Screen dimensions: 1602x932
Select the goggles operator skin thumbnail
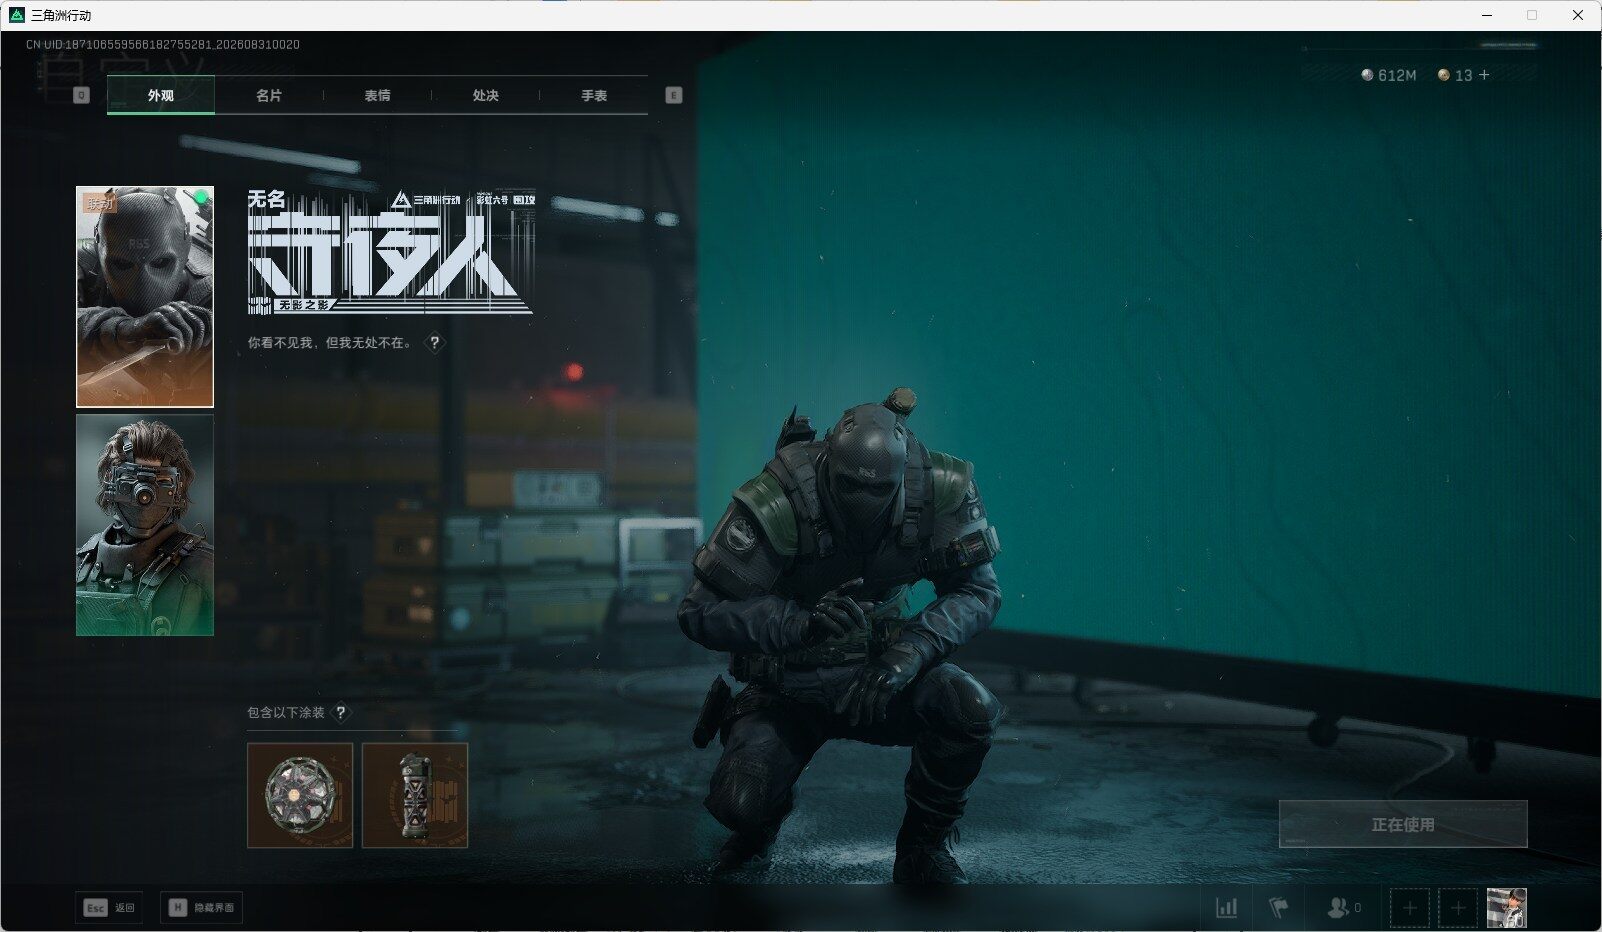(145, 525)
